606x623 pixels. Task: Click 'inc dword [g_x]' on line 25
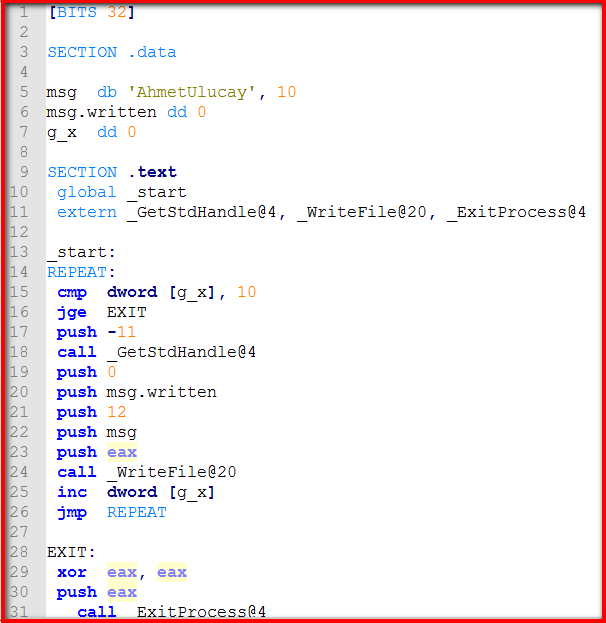[x=136, y=492]
